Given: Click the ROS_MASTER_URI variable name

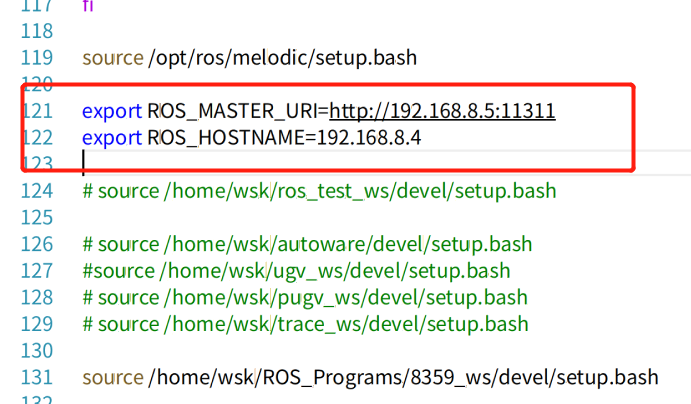Looking at the screenshot, I should [x=233, y=111].
